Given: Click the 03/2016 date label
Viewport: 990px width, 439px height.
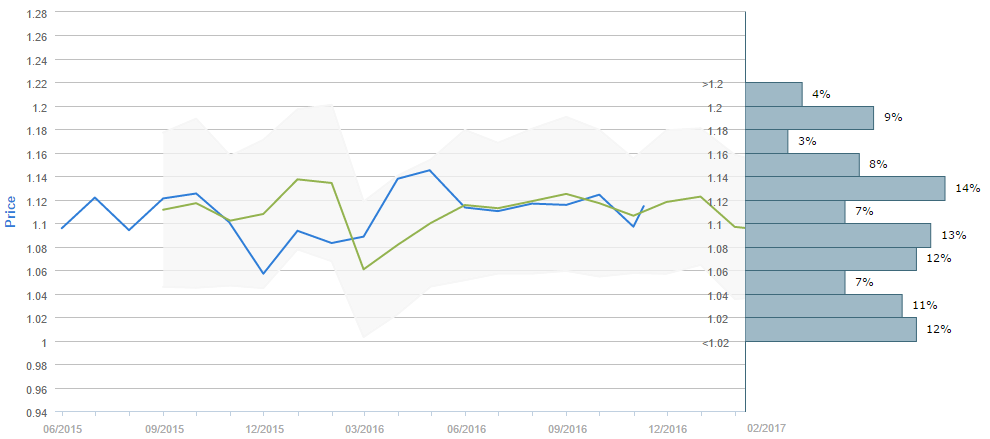Looking at the screenshot, I should click(x=364, y=428).
